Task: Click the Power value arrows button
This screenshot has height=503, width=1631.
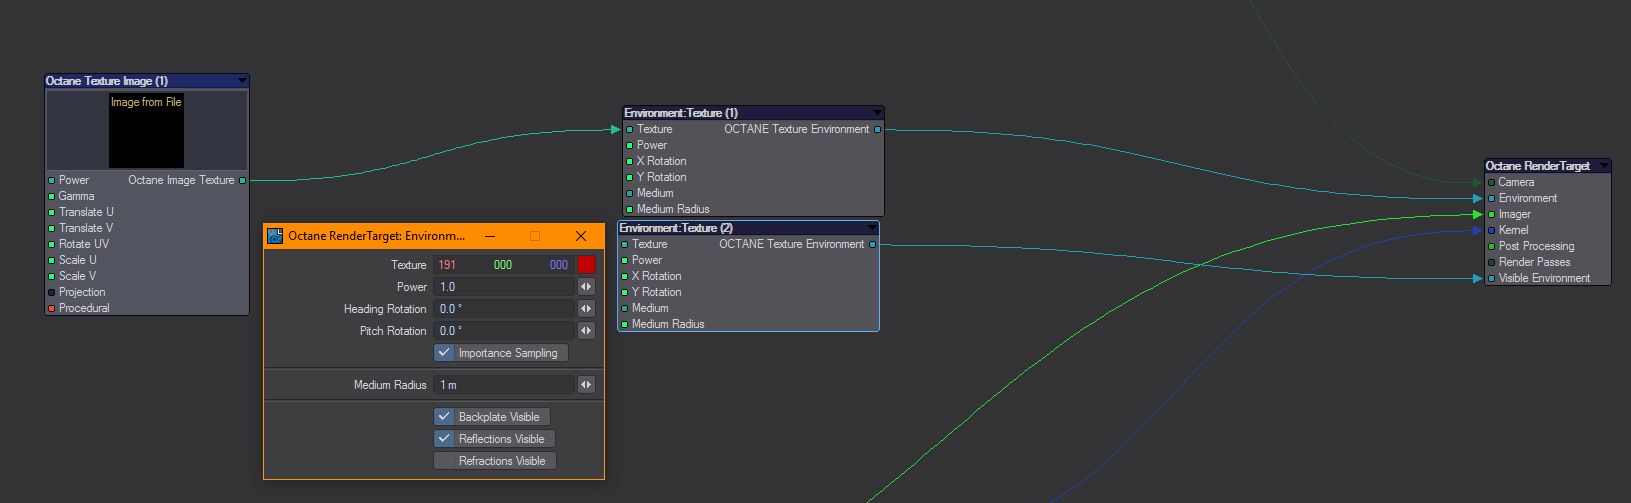Action: pos(586,287)
